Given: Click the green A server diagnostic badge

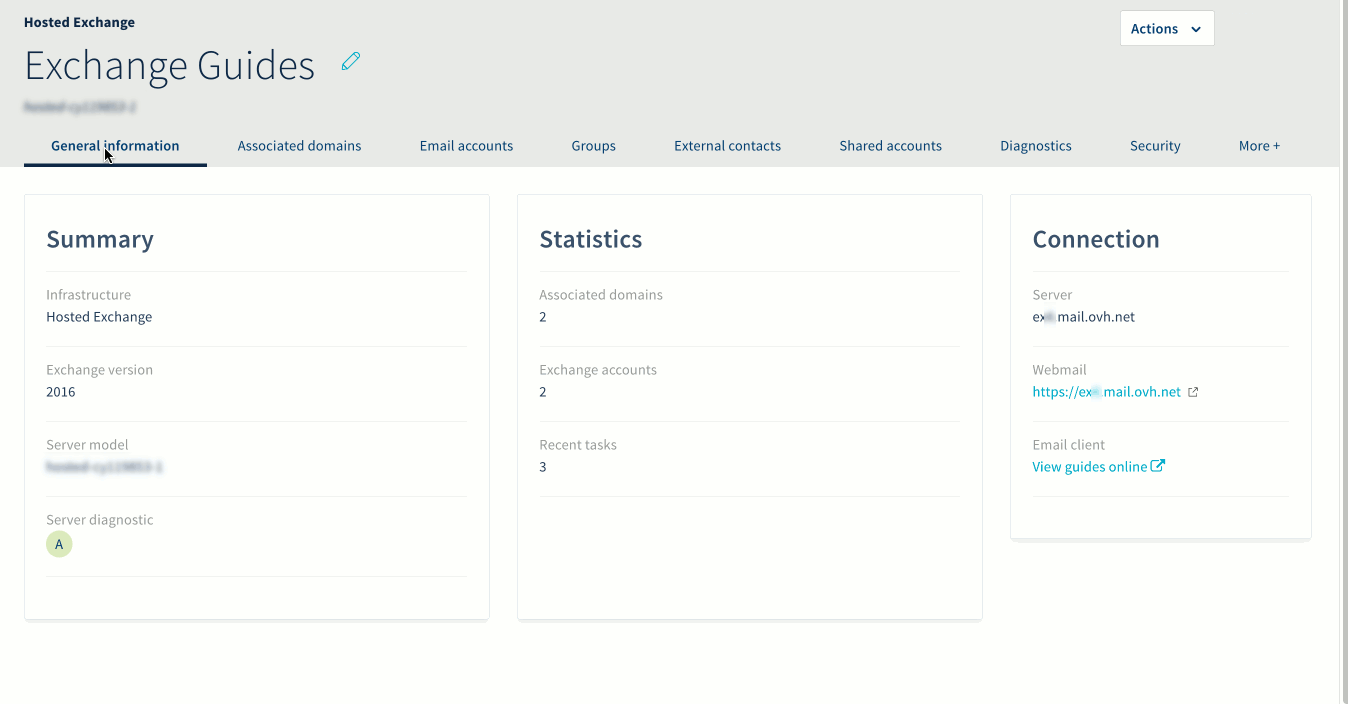Looking at the screenshot, I should 59,544.
